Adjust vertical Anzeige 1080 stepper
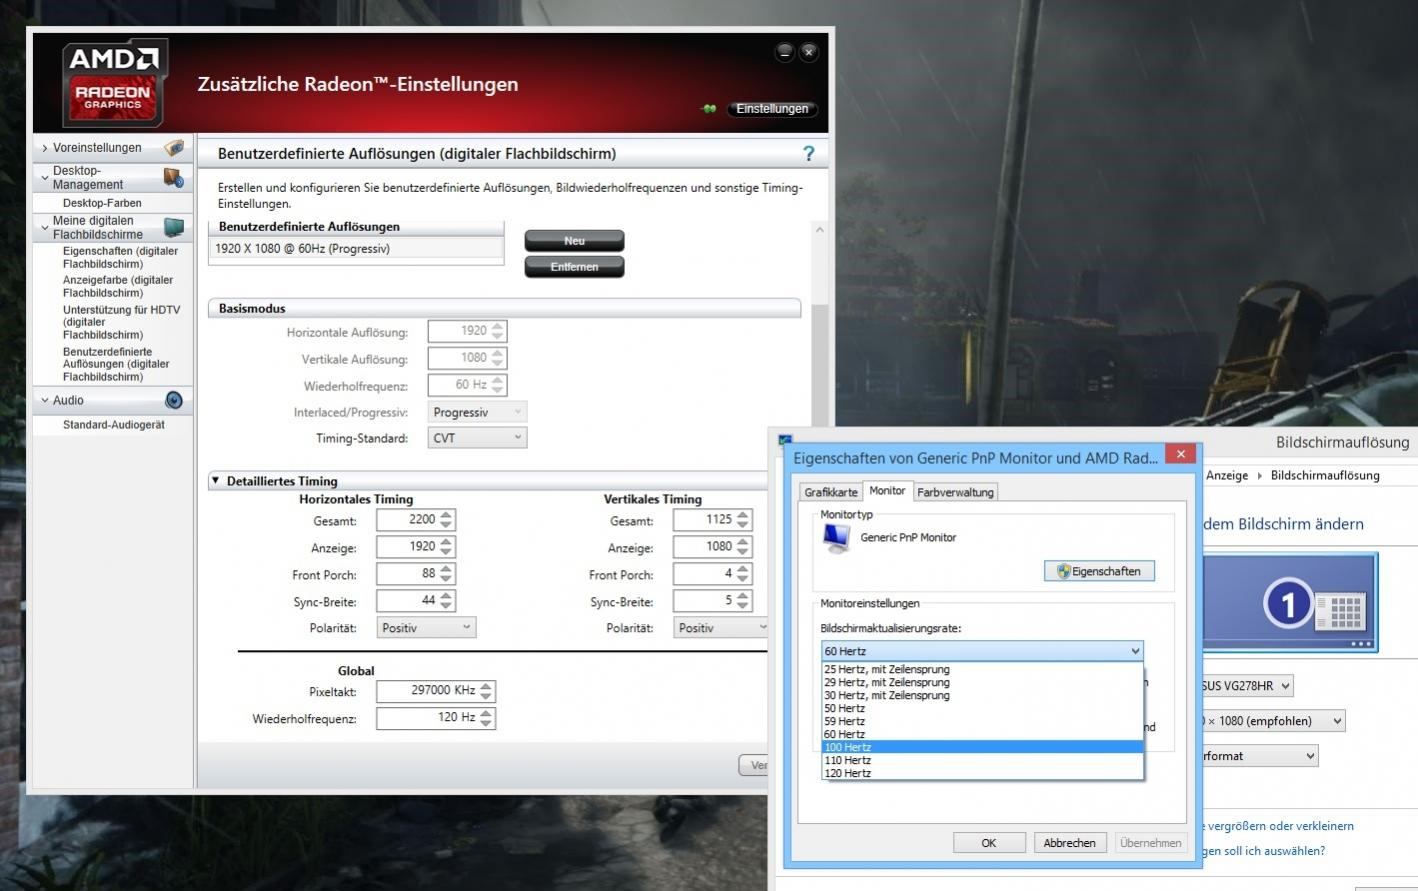 click(x=743, y=547)
